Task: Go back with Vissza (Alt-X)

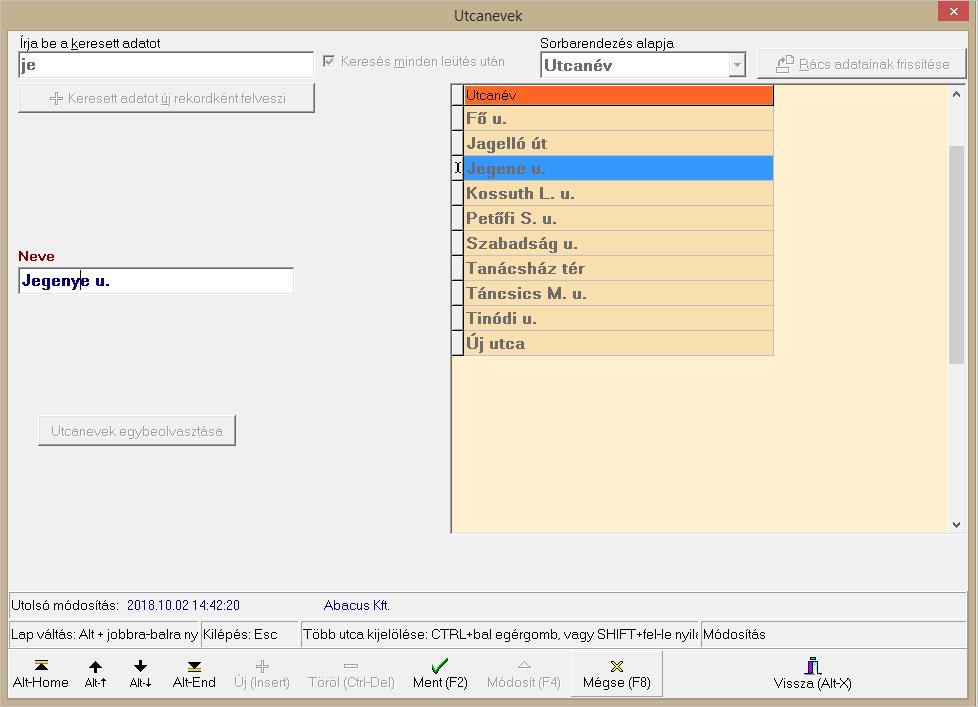Action: (x=812, y=674)
